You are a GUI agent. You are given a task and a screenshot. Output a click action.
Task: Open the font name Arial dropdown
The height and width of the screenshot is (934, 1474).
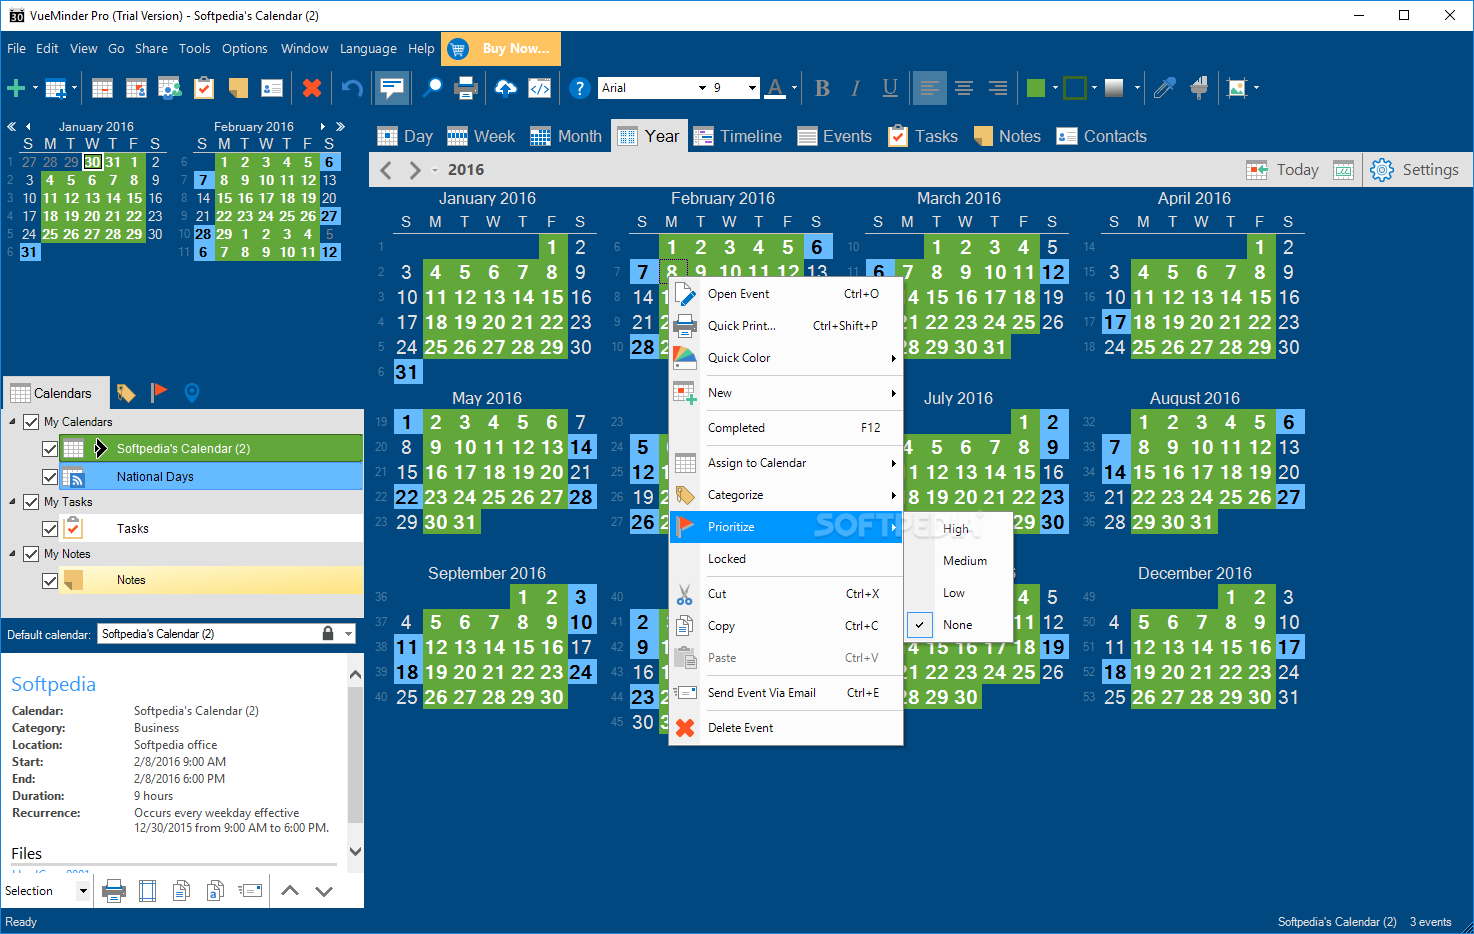(702, 88)
